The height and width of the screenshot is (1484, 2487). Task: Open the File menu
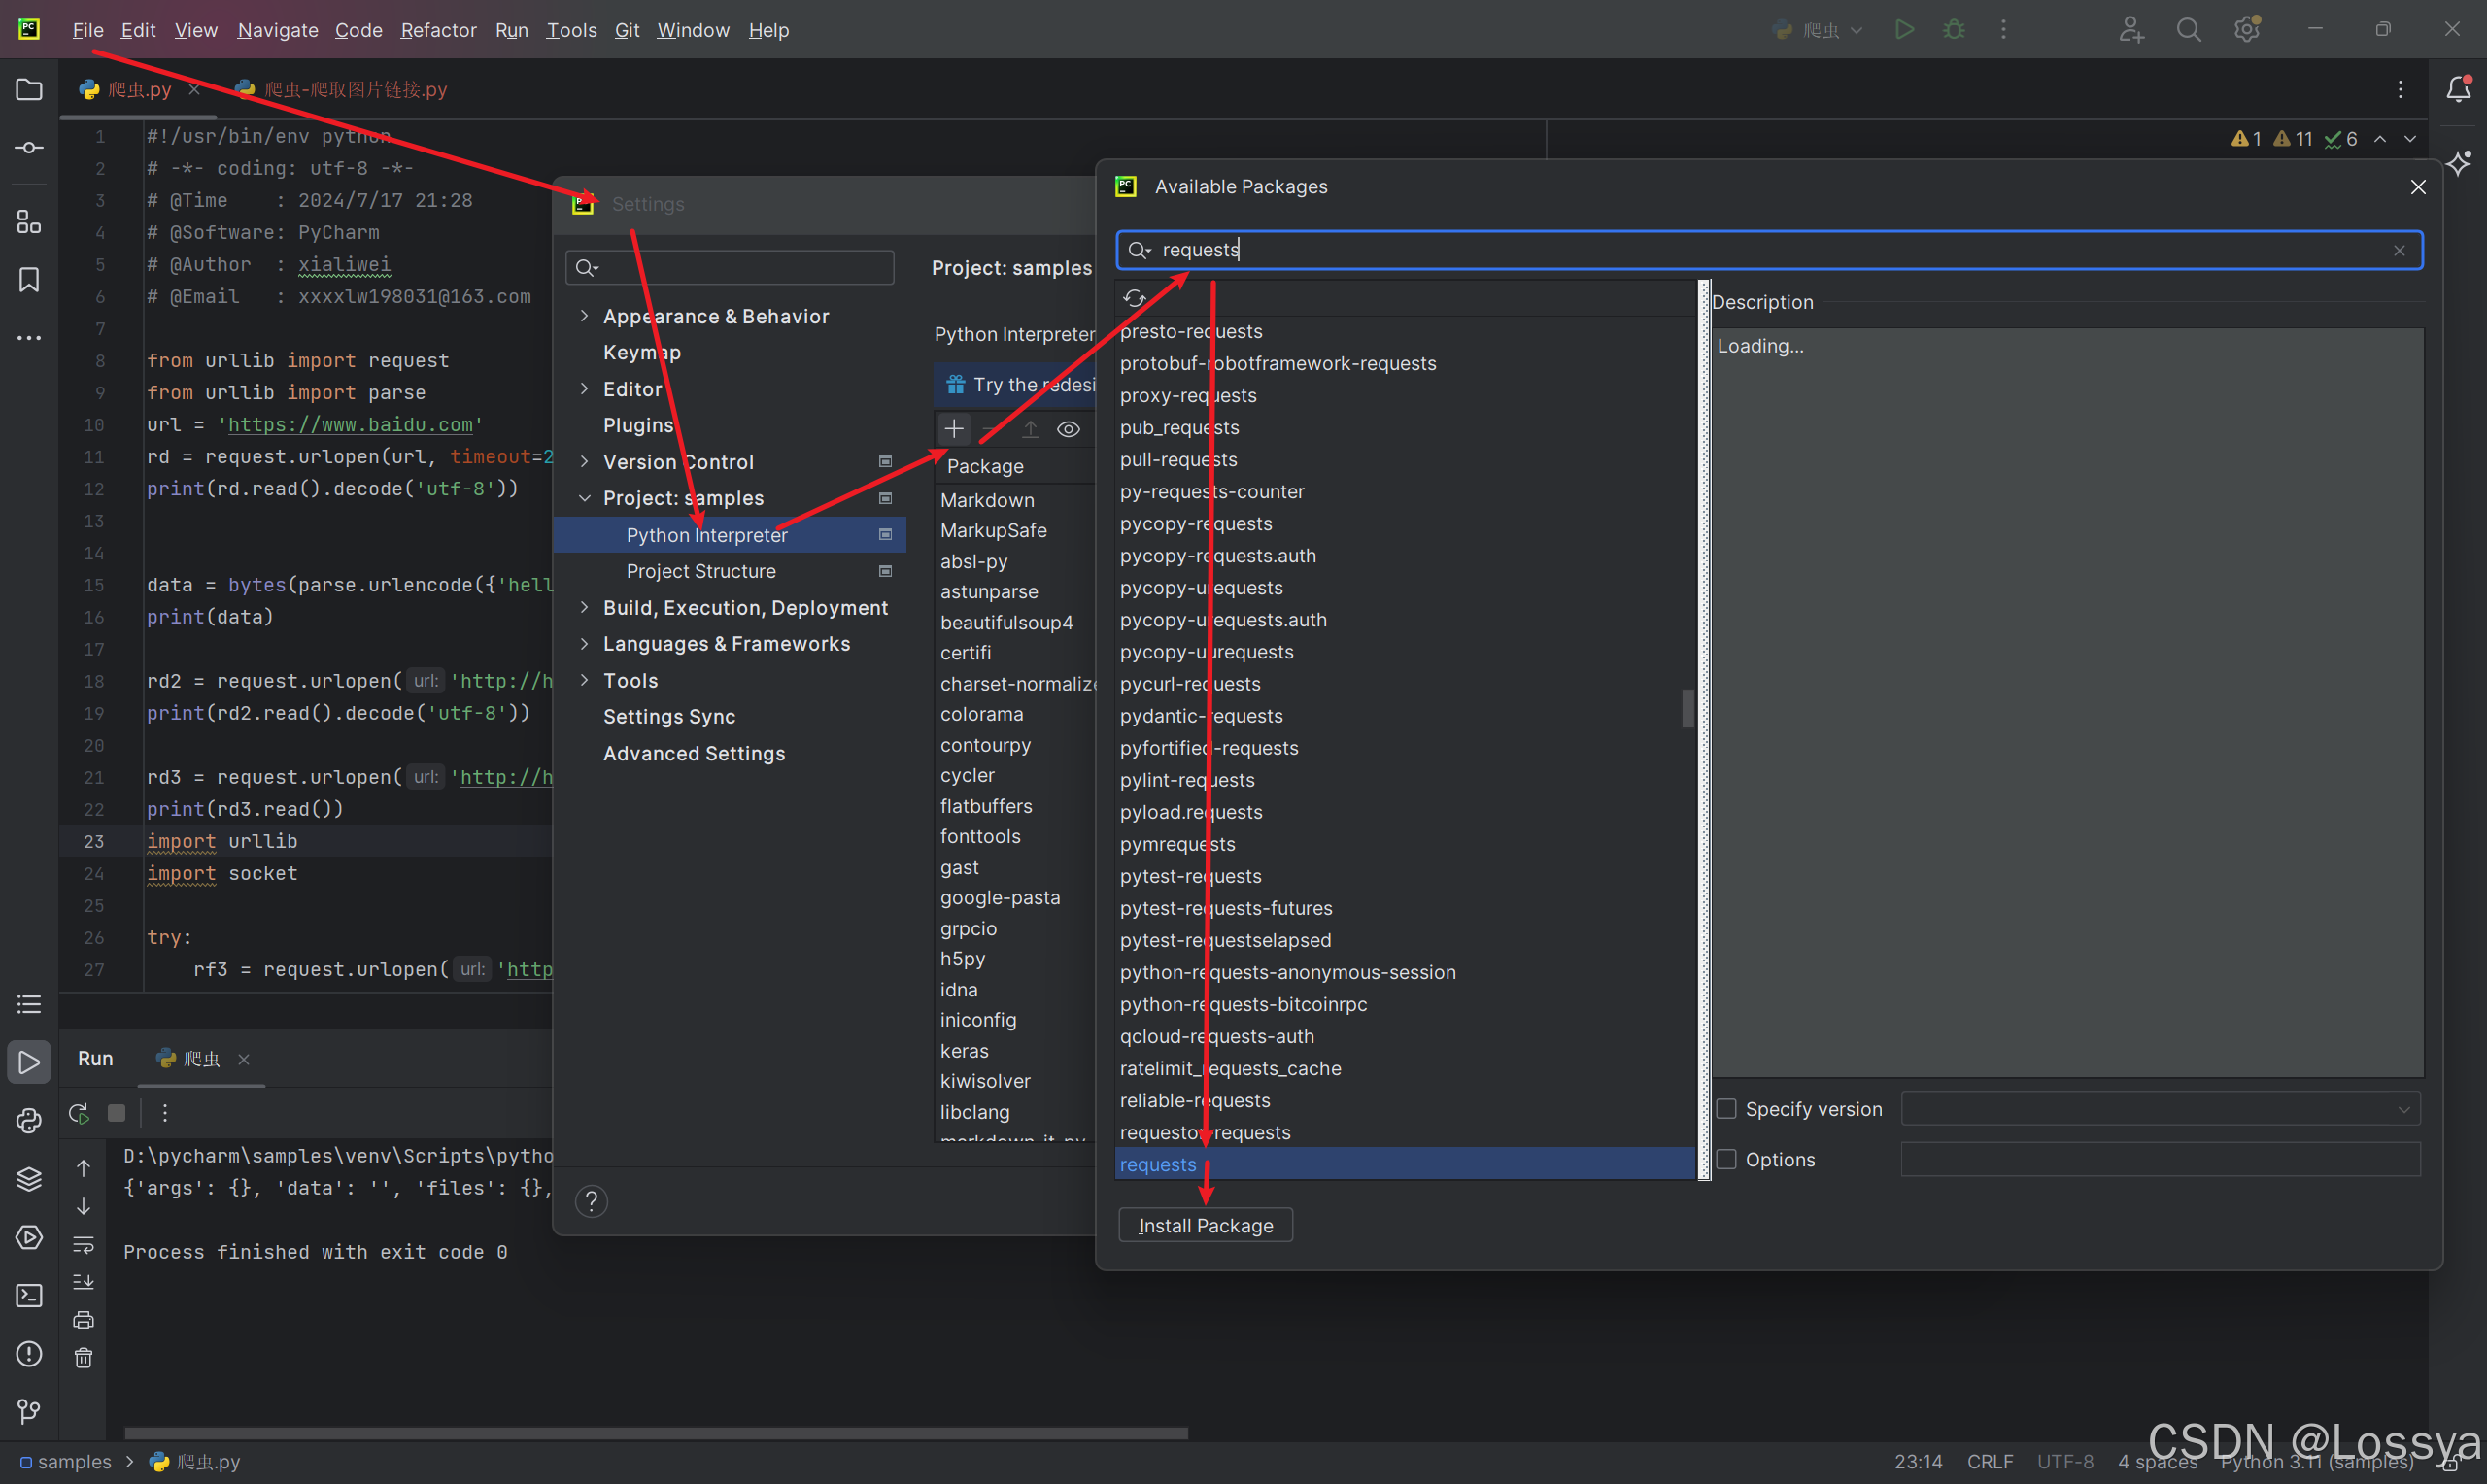pos(88,30)
